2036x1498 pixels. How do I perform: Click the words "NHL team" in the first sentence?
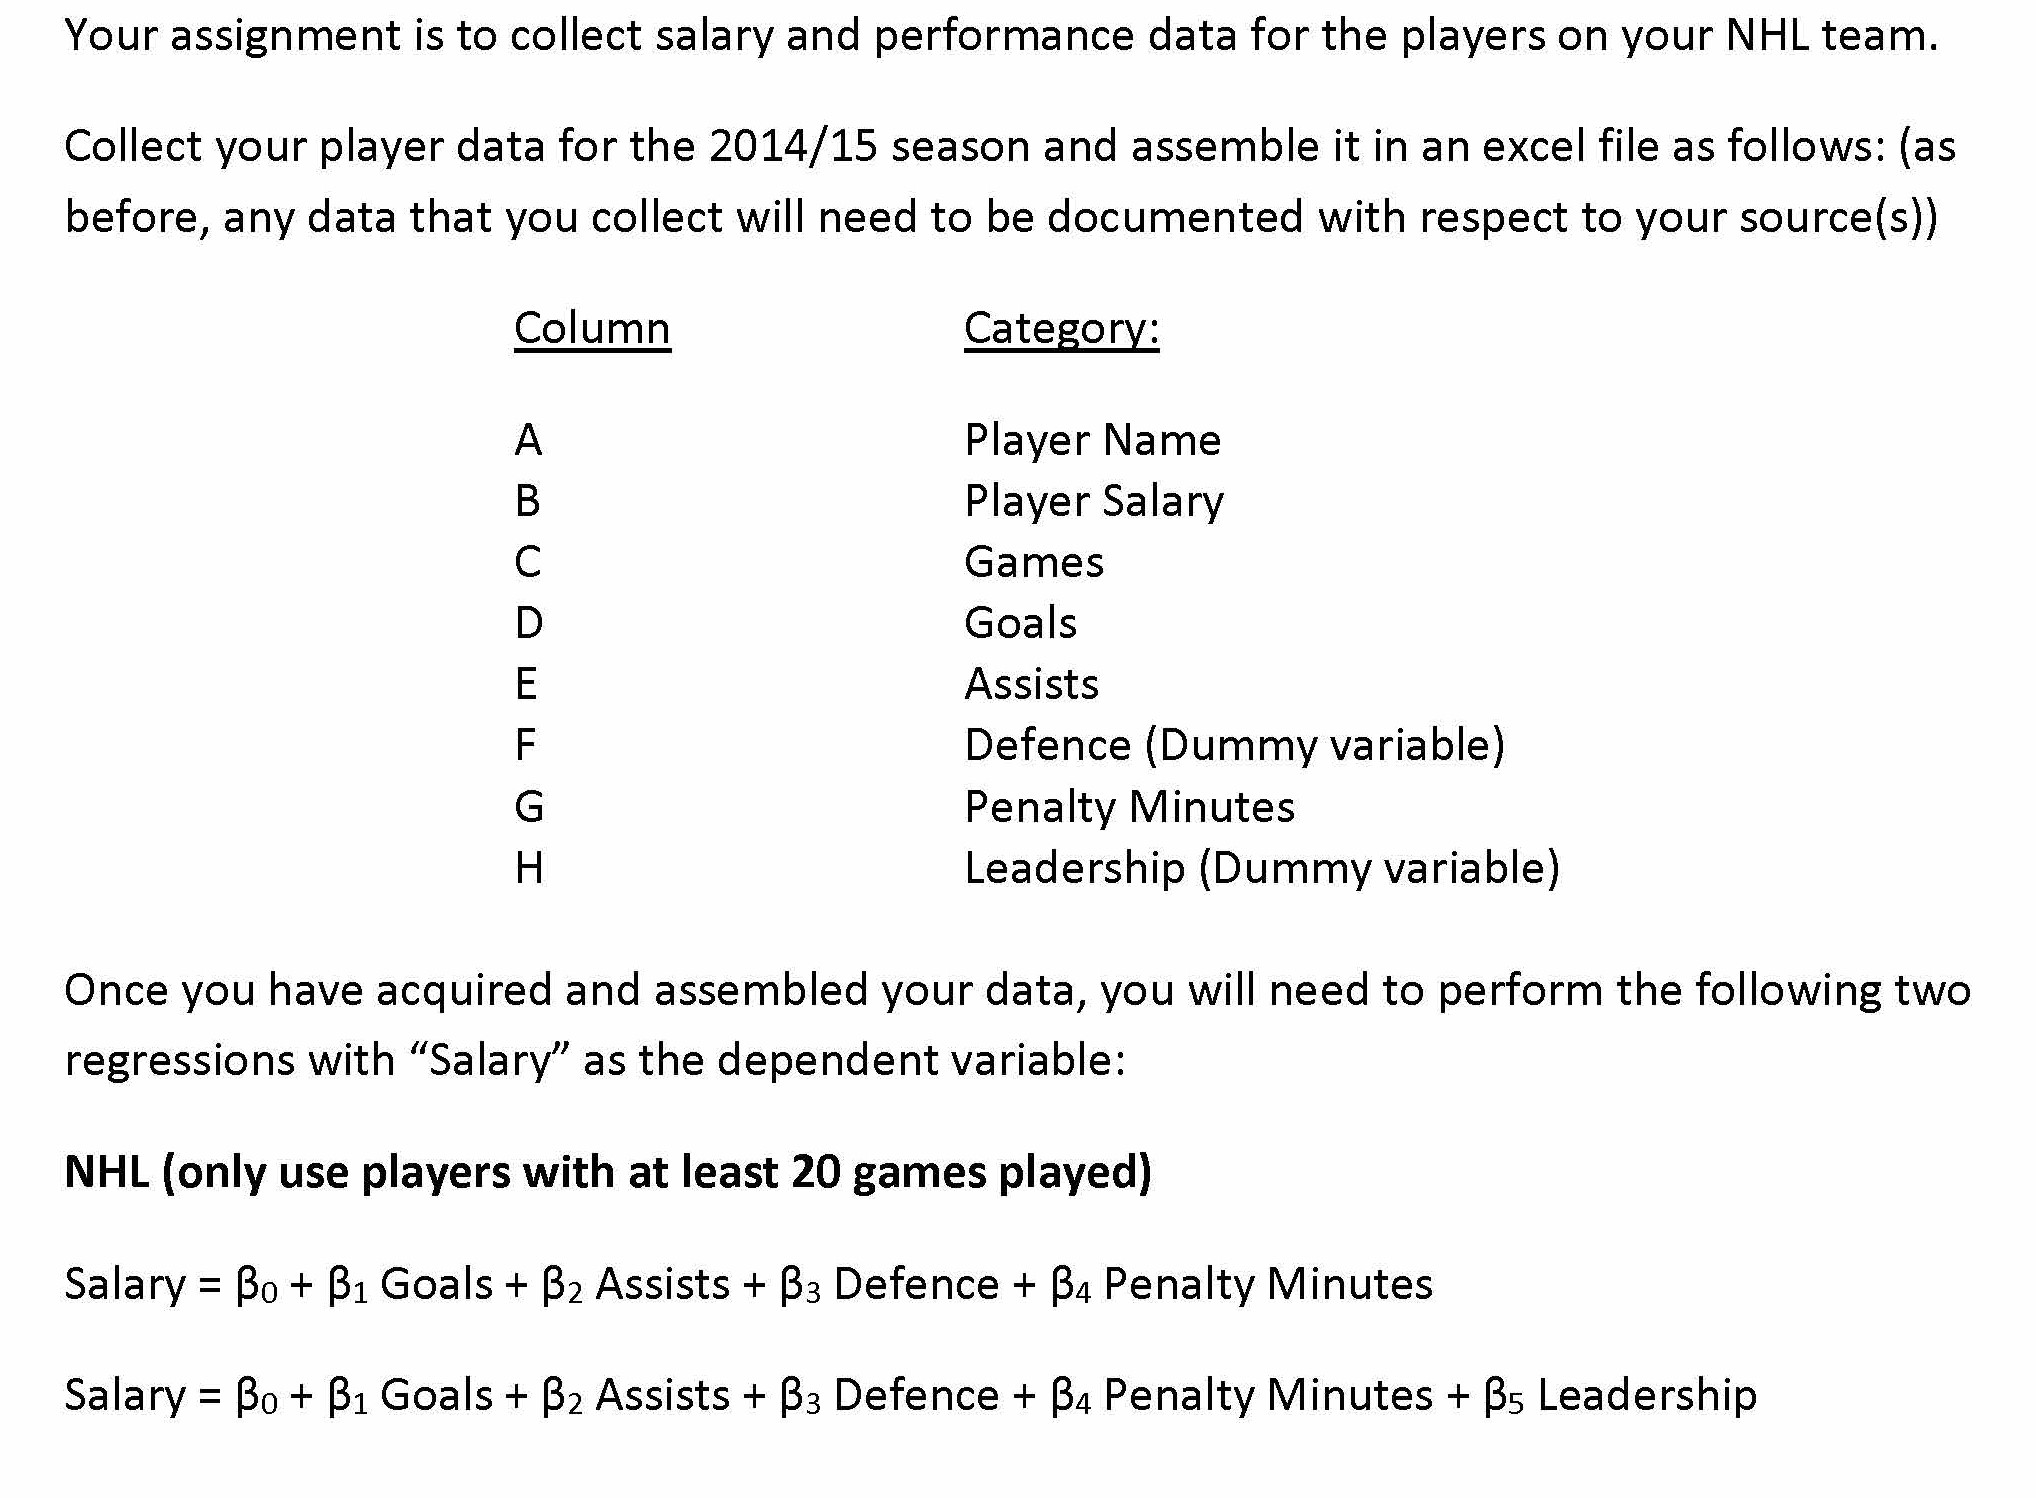pos(1830,36)
